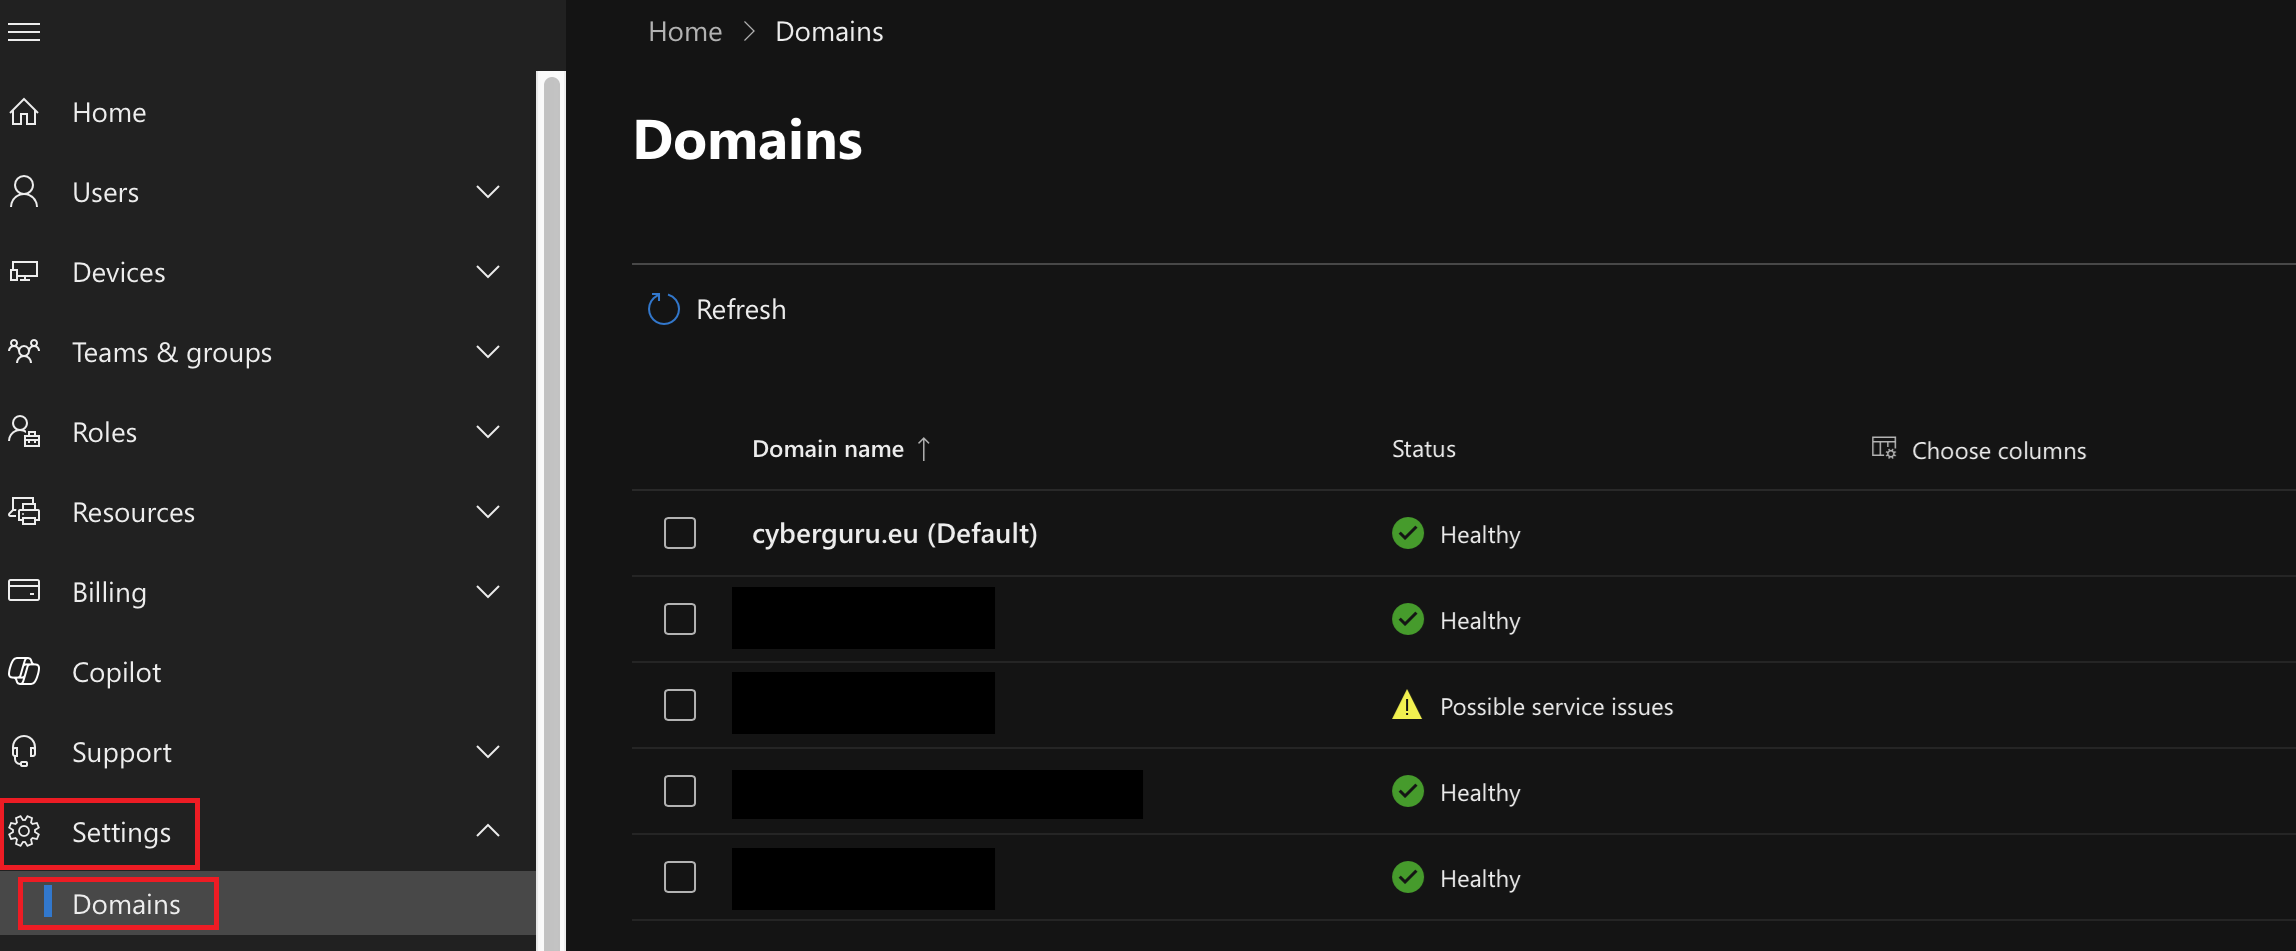Click the Roles icon in sidebar
The width and height of the screenshot is (2296, 951).
point(24,432)
